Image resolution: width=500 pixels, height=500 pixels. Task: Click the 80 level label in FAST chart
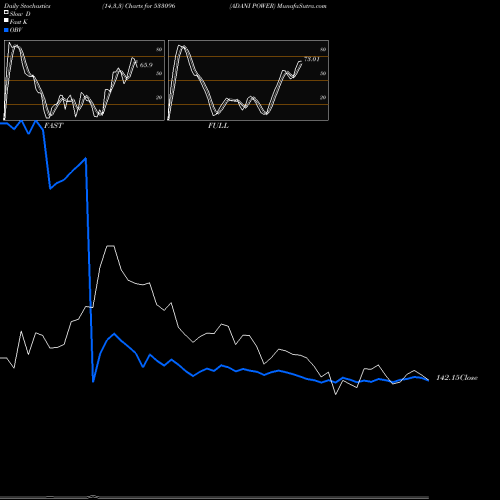click(159, 49)
